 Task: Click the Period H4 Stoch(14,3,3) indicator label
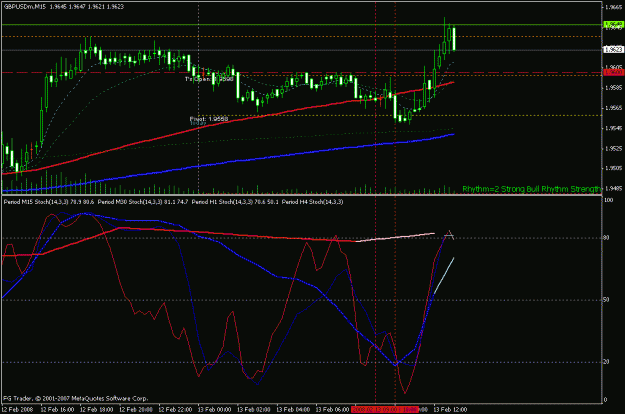[312, 202]
